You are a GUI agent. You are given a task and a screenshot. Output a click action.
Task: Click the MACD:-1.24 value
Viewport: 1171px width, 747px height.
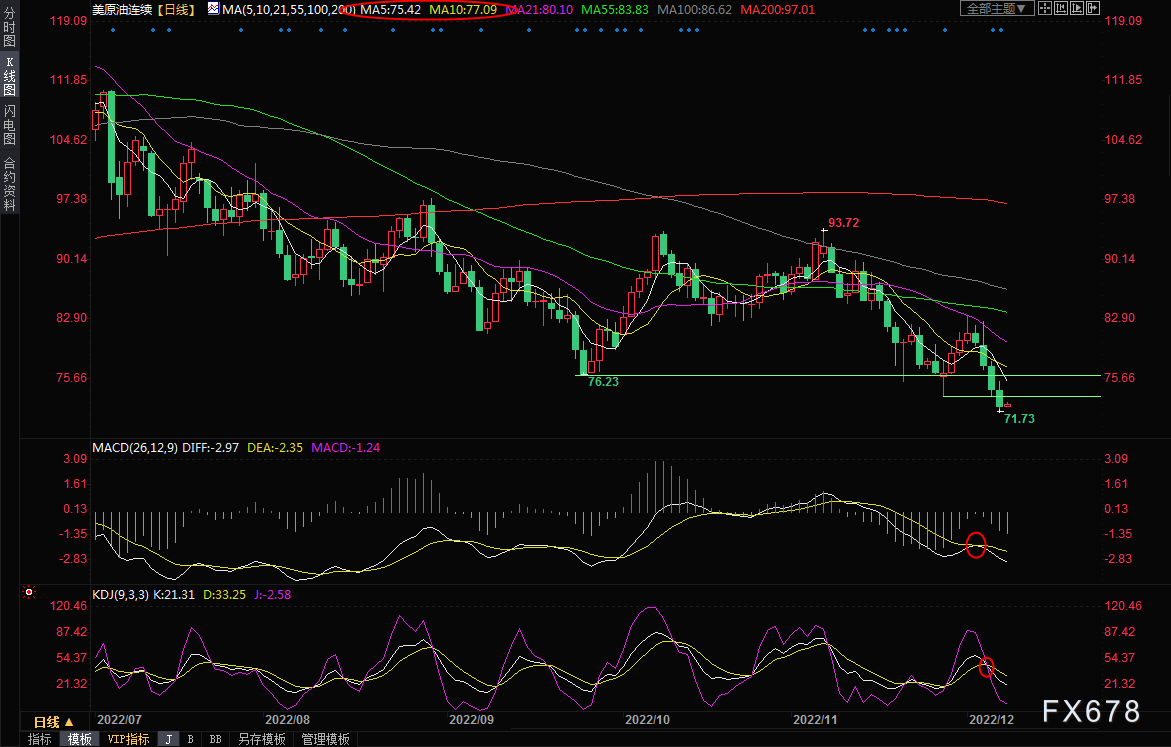tap(345, 447)
